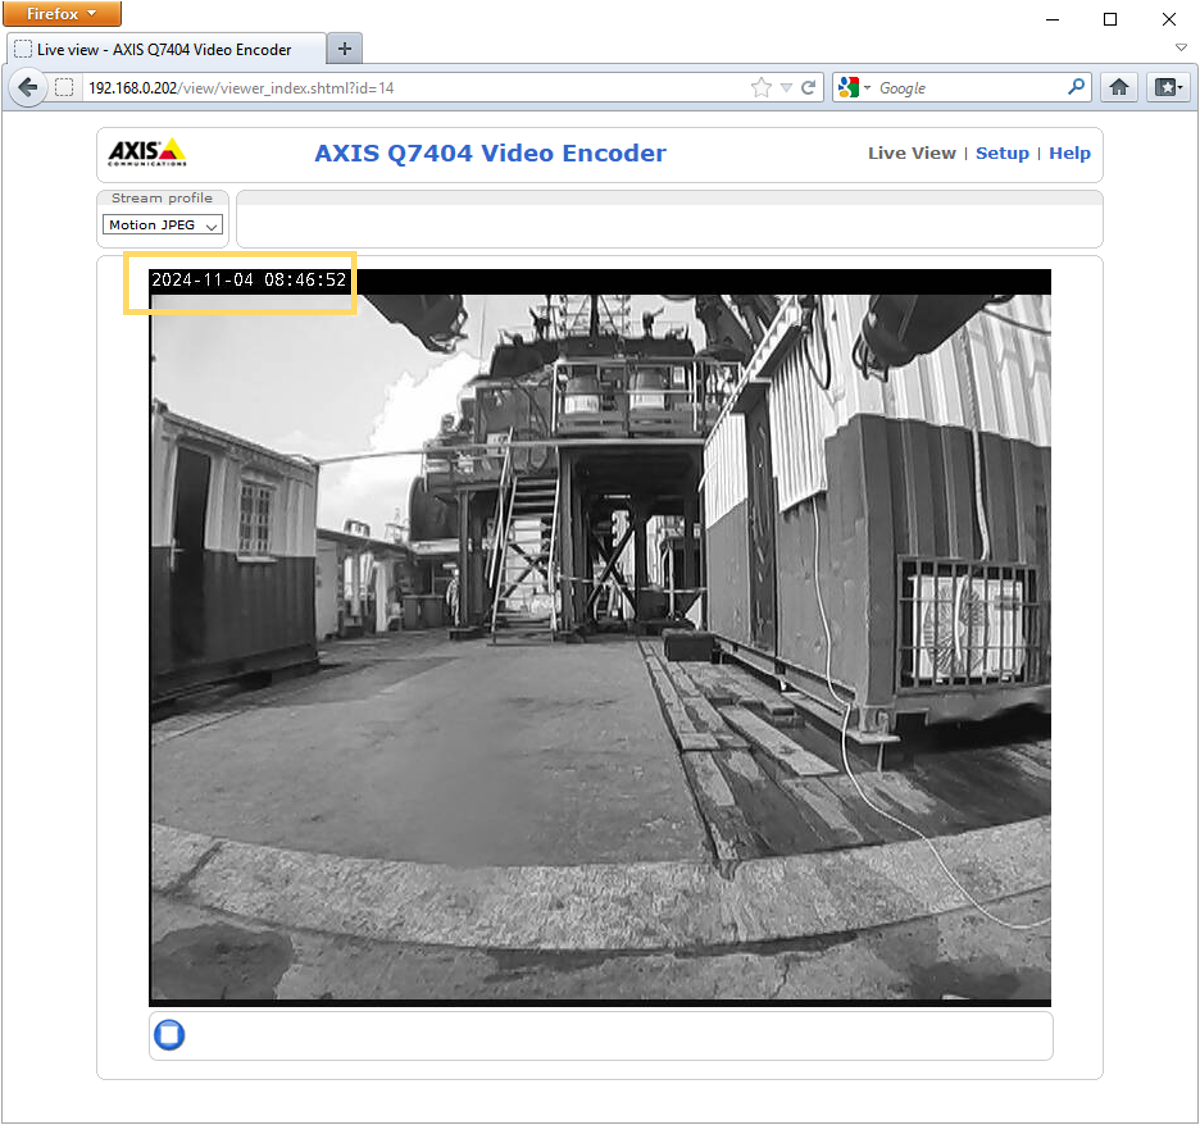The width and height of the screenshot is (1200, 1125).
Task: Expand the Stream profile dropdown
Action: 162,225
